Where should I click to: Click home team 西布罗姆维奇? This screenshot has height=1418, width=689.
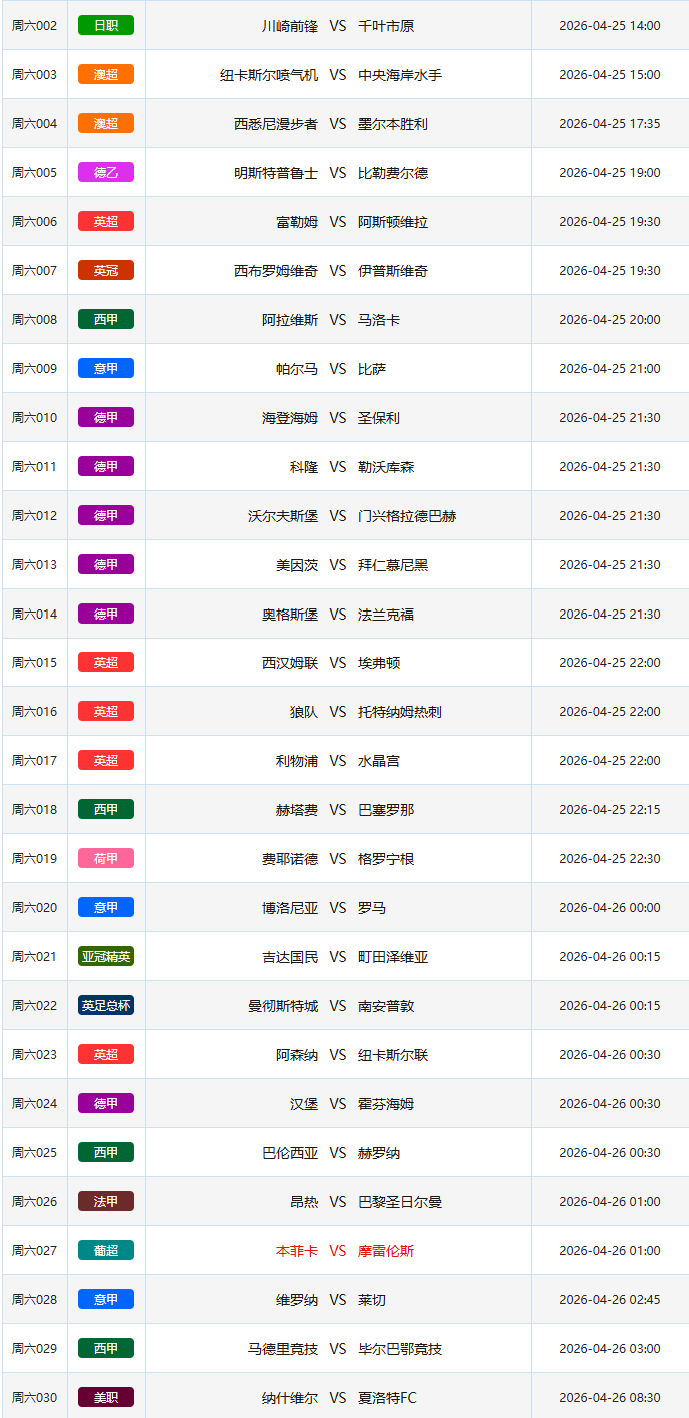276,271
